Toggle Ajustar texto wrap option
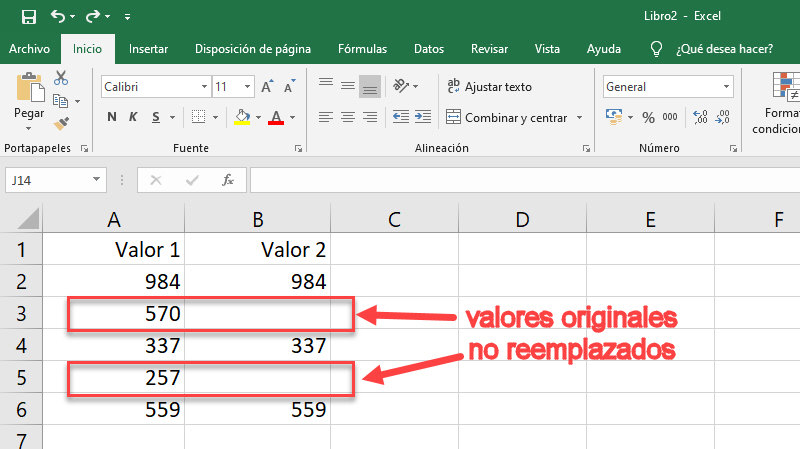This screenshot has height=449, width=800. tap(489, 87)
